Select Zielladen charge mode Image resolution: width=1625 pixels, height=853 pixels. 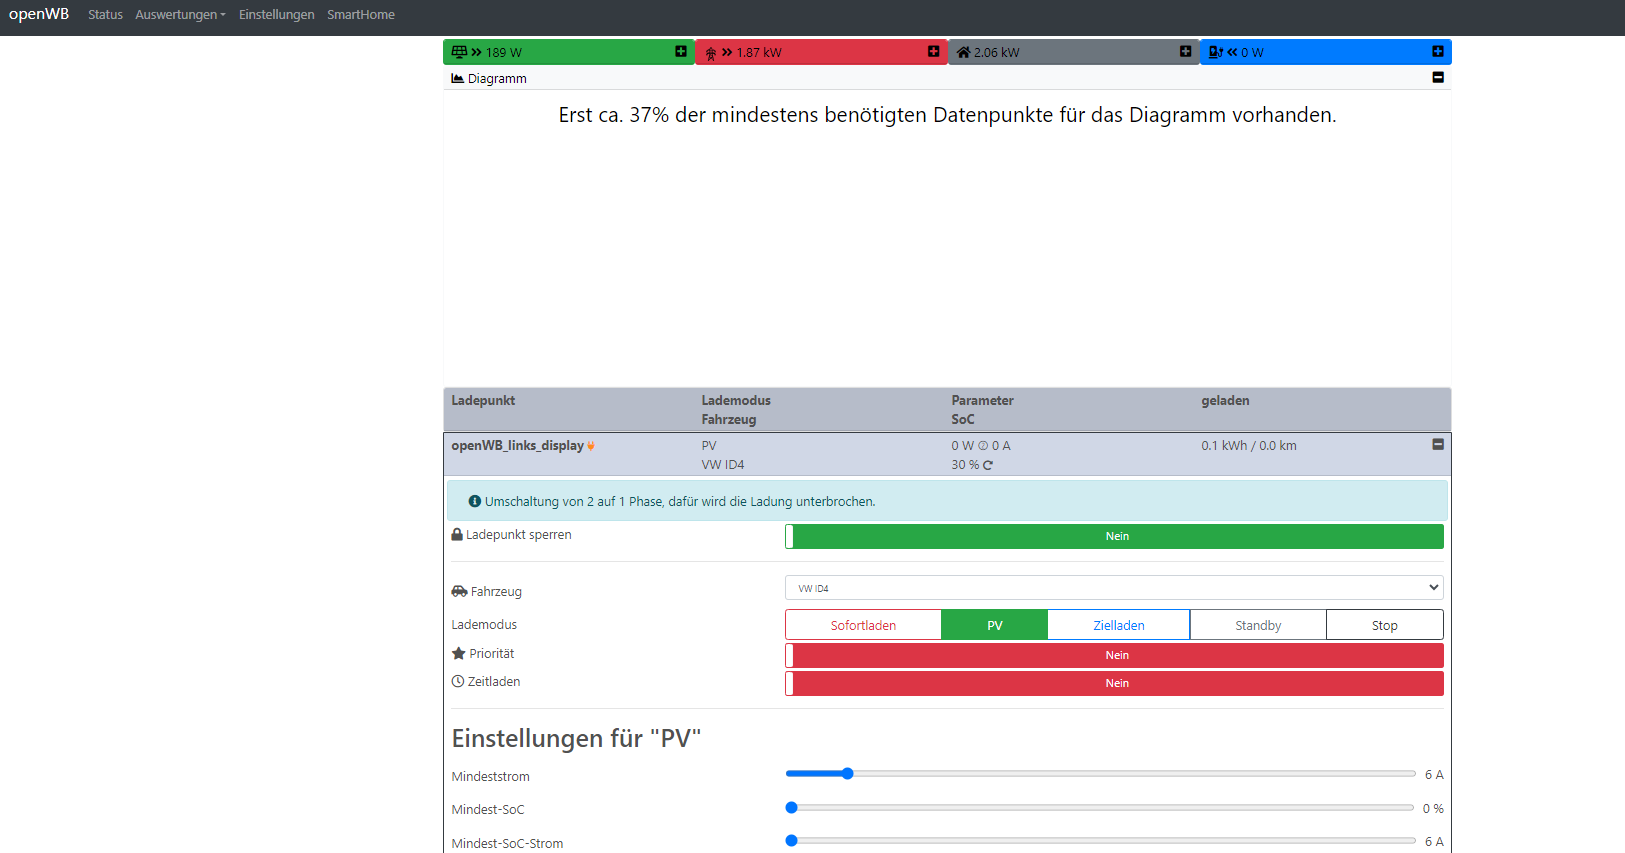coord(1118,626)
